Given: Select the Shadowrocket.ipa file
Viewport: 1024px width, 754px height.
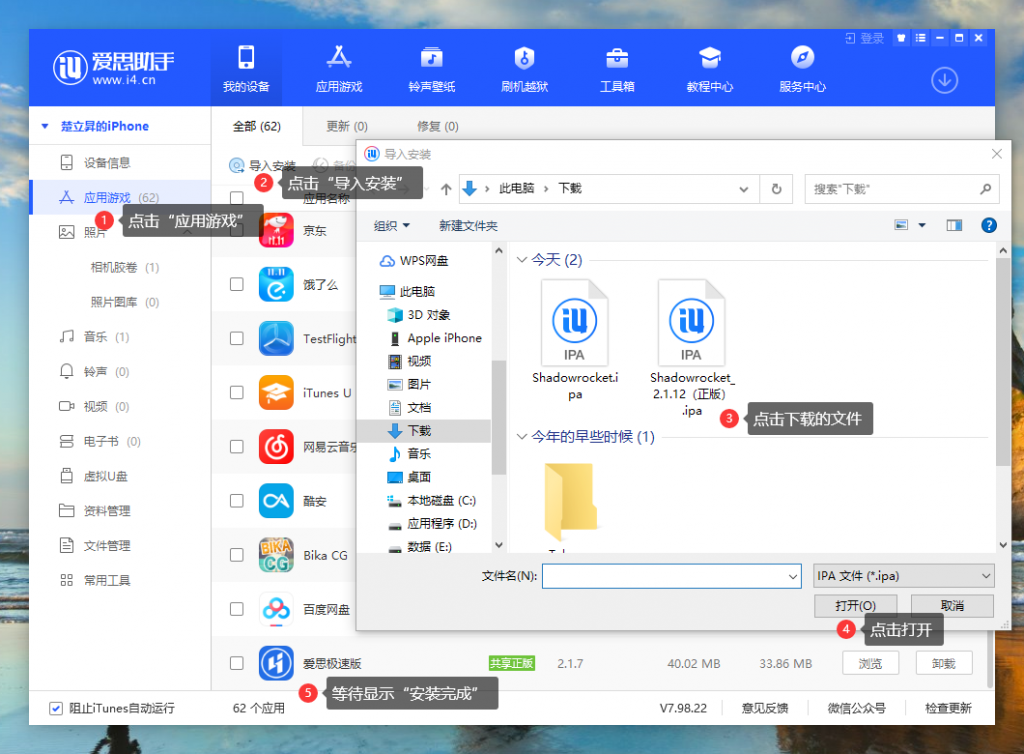Looking at the screenshot, I should tap(575, 339).
